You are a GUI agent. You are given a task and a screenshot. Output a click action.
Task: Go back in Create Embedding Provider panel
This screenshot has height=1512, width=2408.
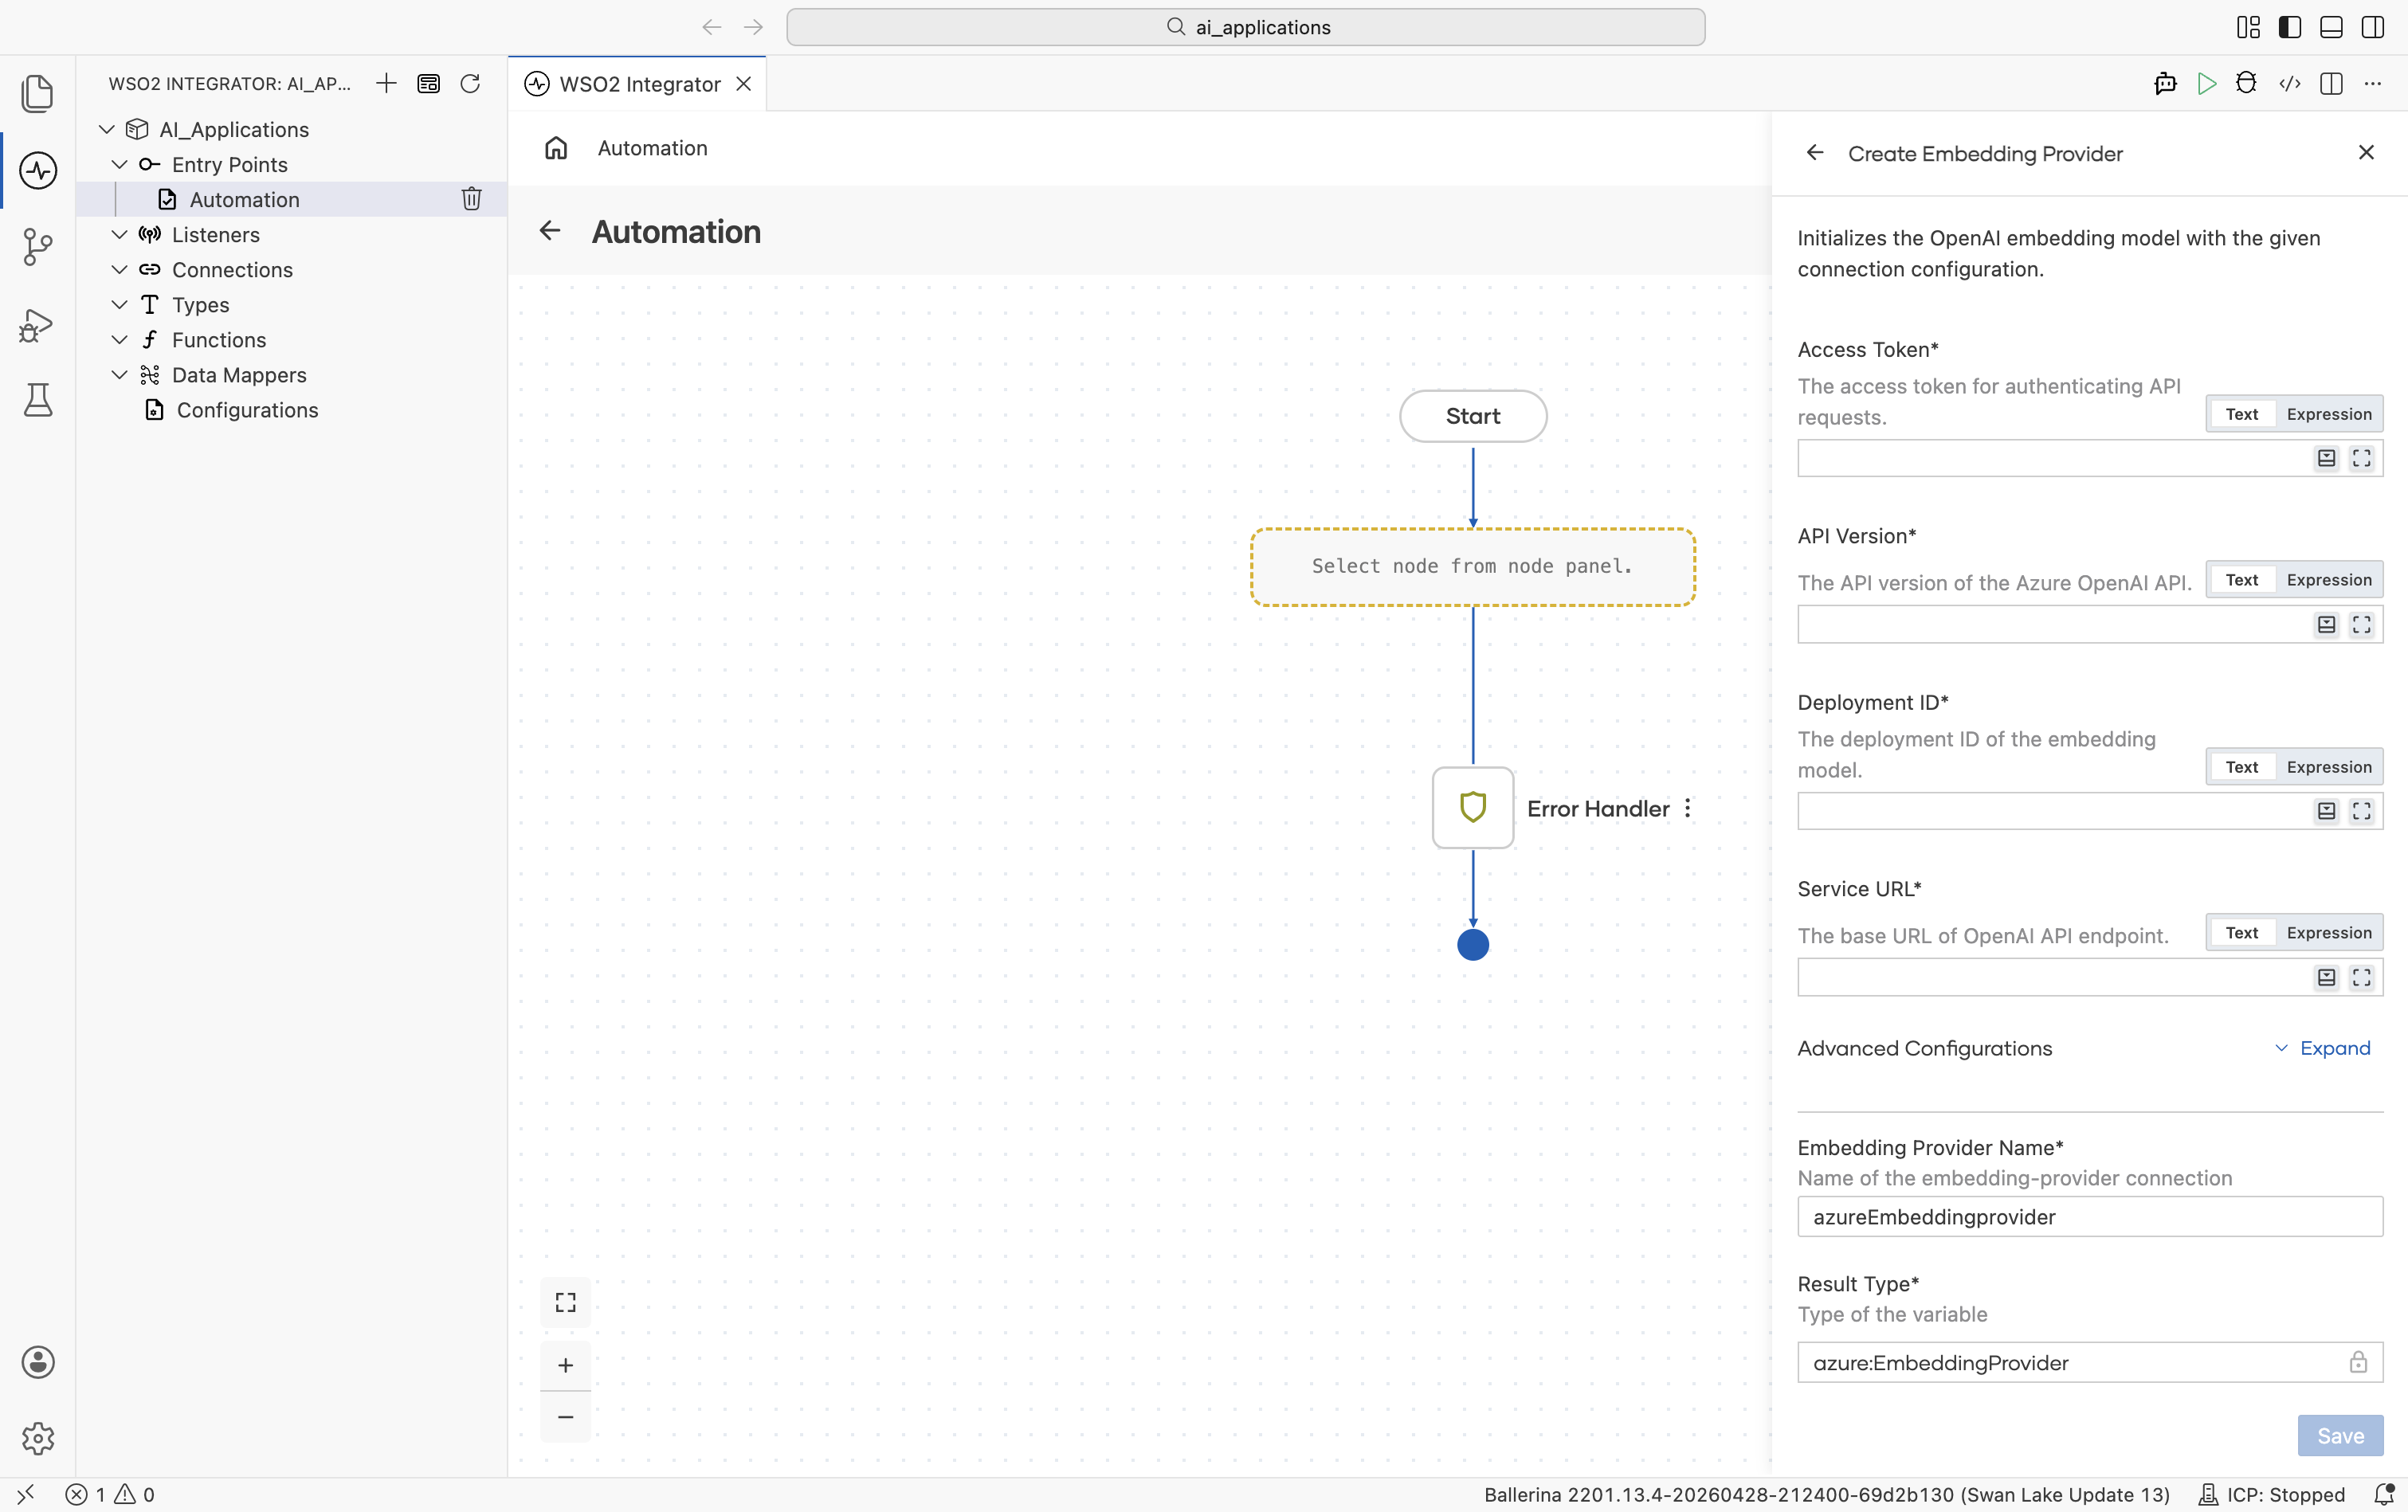(x=1815, y=153)
